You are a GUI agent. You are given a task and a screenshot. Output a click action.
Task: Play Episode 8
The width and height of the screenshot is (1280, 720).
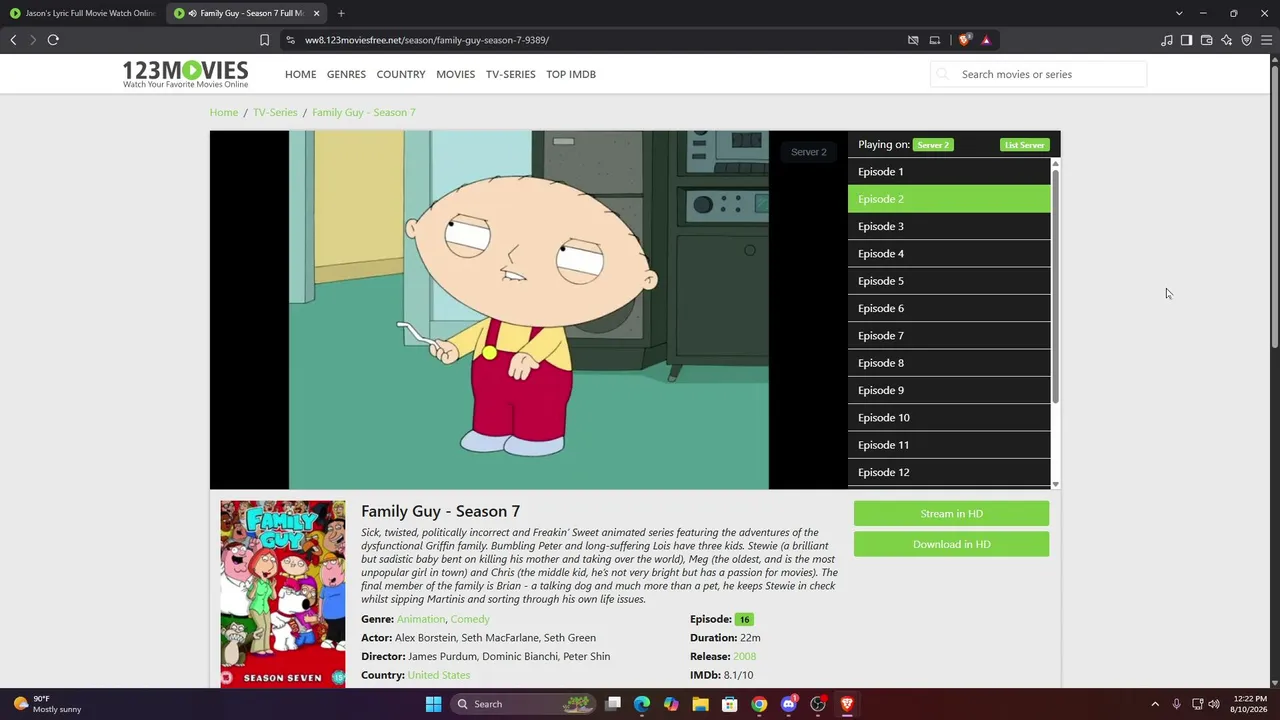coord(949,363)
